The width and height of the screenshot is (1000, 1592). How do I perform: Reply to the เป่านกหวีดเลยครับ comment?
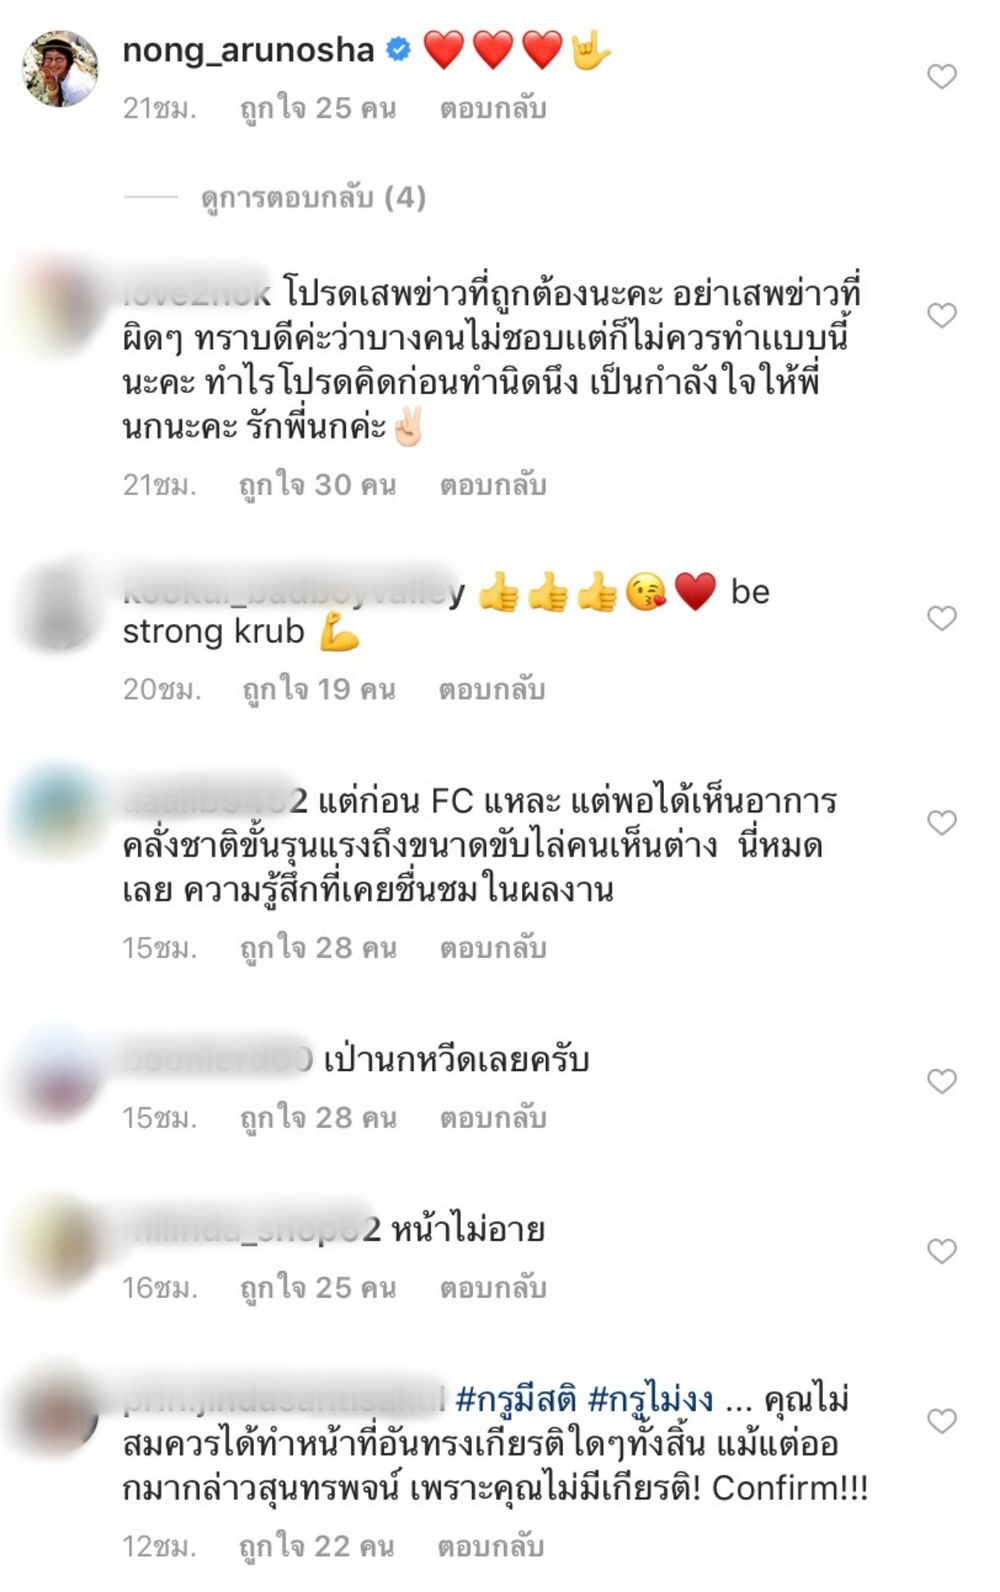[x=492, y=1118]
